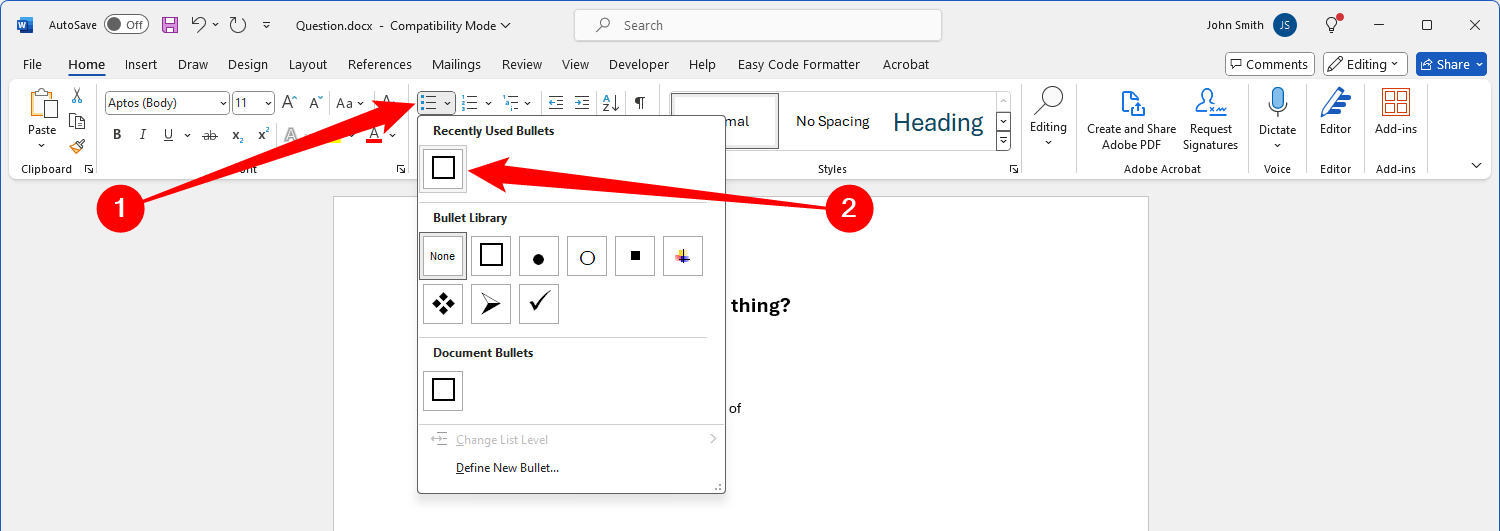Click the Create and Share Adobe PDF icon
Viewport: 1500px width, 531px height.
1131,103
